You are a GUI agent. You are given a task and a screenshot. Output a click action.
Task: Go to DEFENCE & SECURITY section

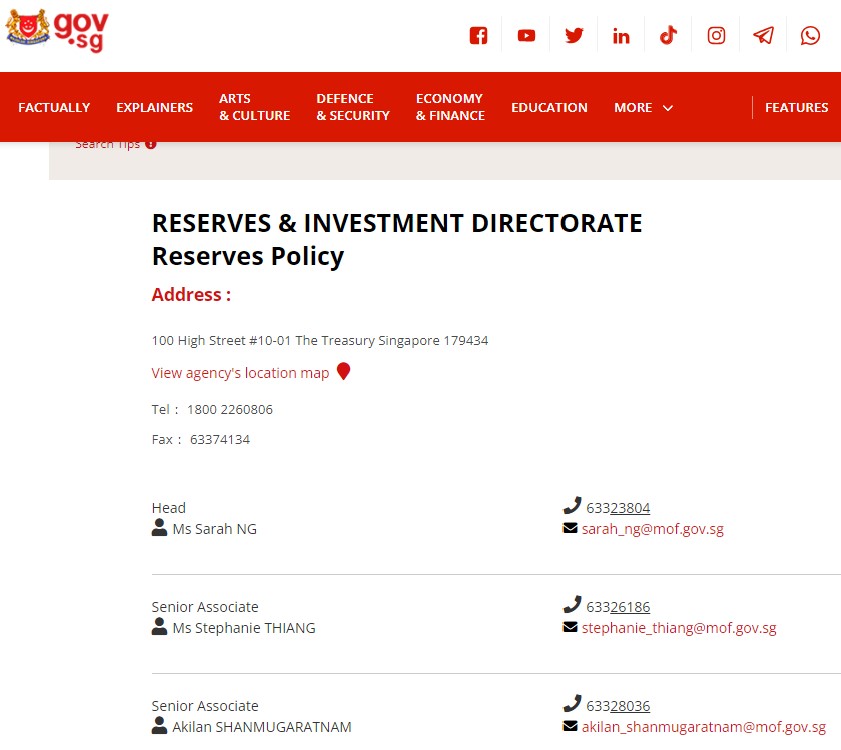(x=353, y=107)
